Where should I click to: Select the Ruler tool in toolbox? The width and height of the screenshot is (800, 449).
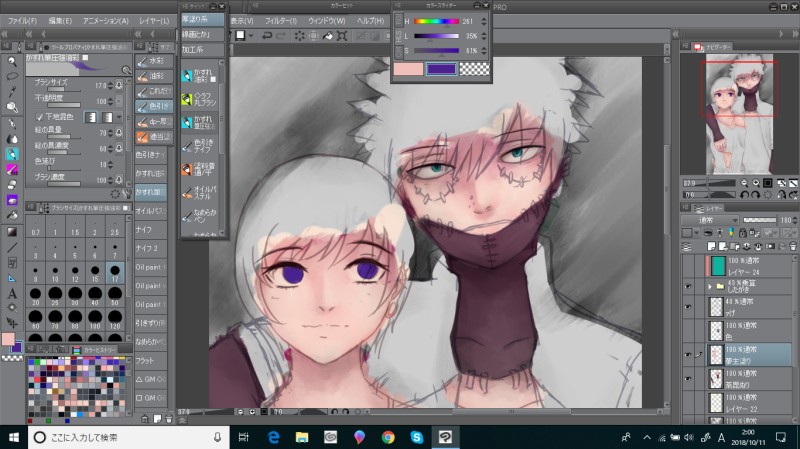[12, 278]
